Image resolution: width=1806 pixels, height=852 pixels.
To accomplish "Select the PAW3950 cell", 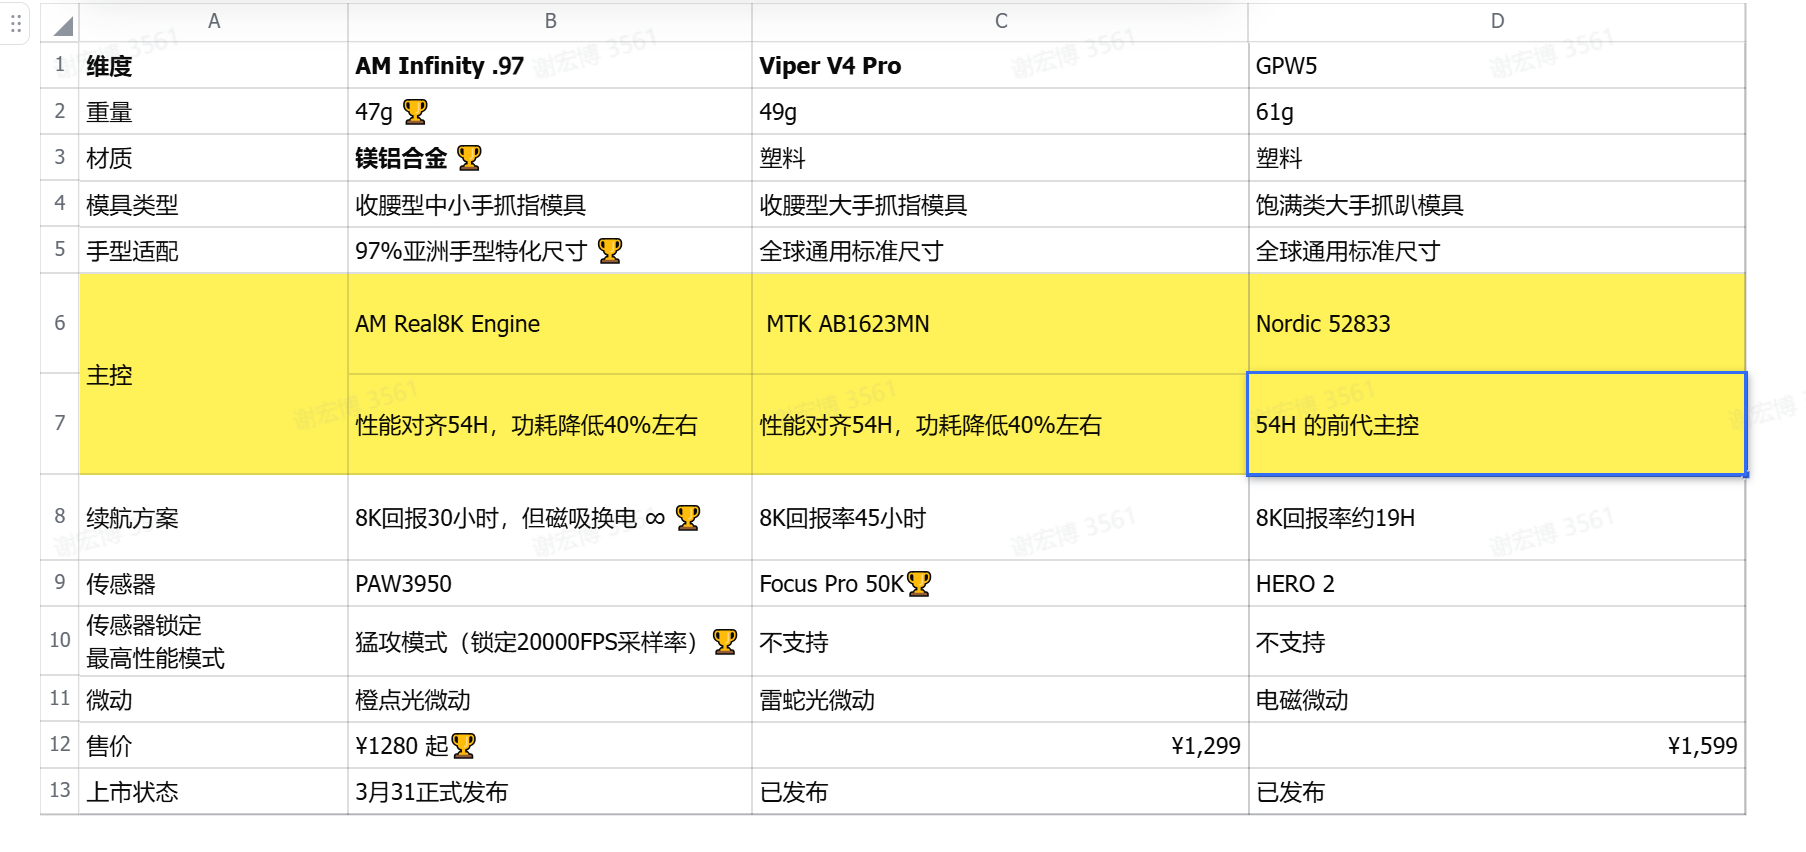I will pos(550,584).
